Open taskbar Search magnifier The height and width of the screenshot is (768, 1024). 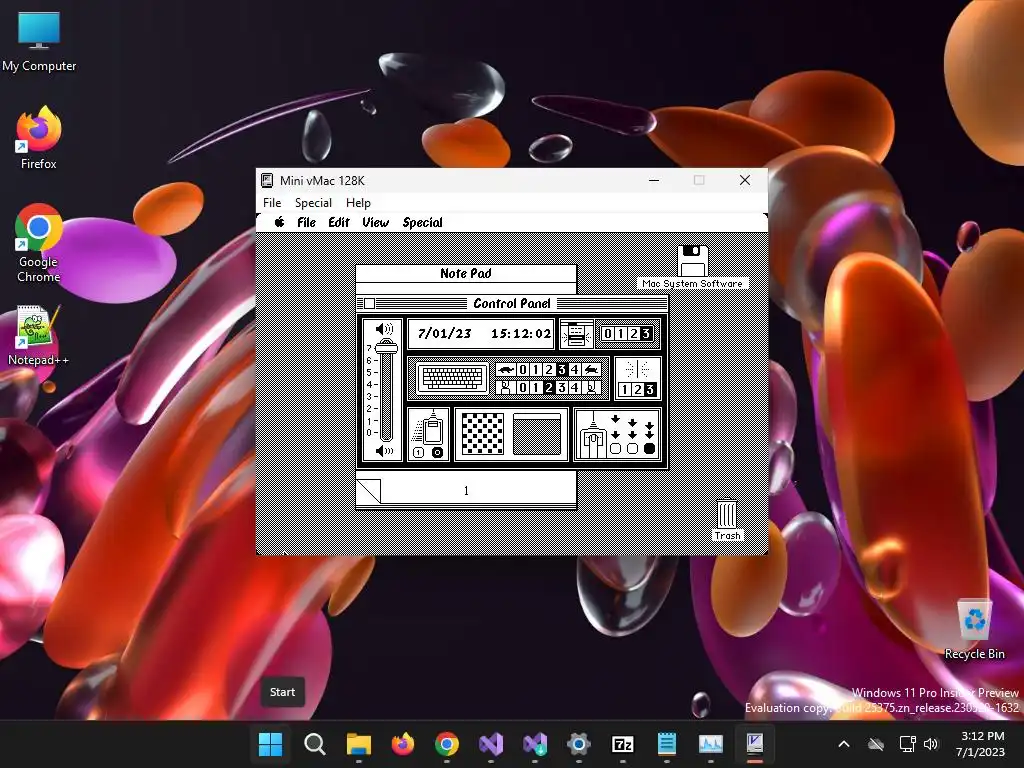315,744
